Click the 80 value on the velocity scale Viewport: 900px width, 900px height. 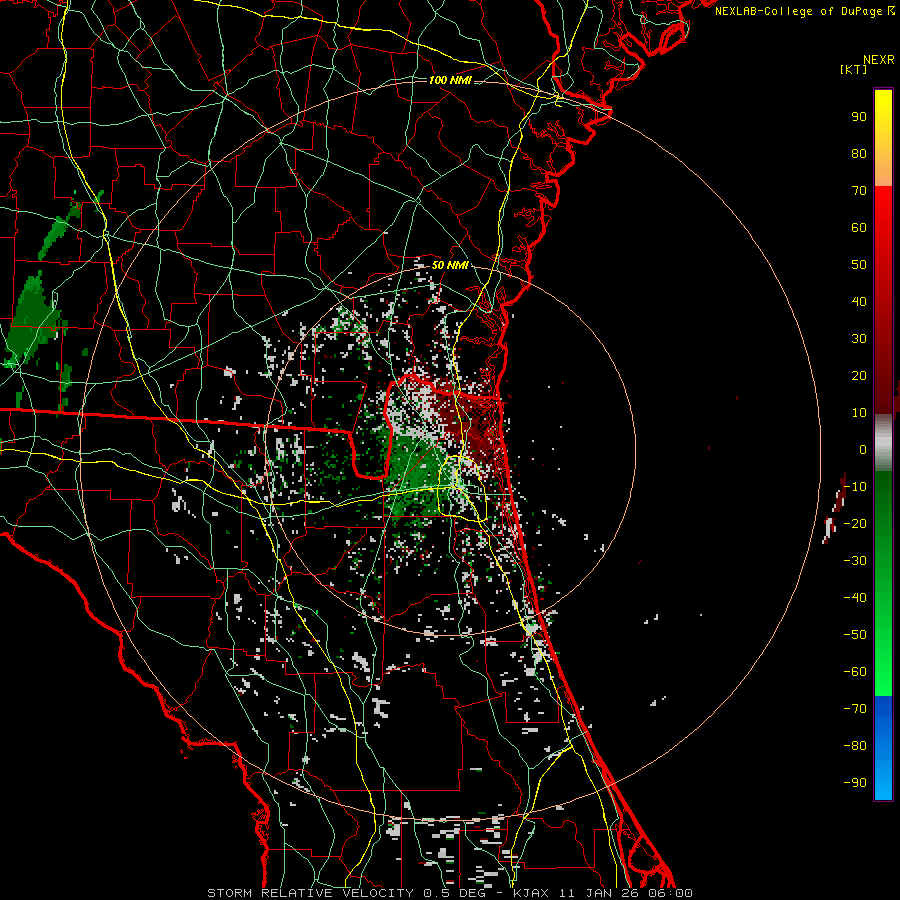point(859,154)
